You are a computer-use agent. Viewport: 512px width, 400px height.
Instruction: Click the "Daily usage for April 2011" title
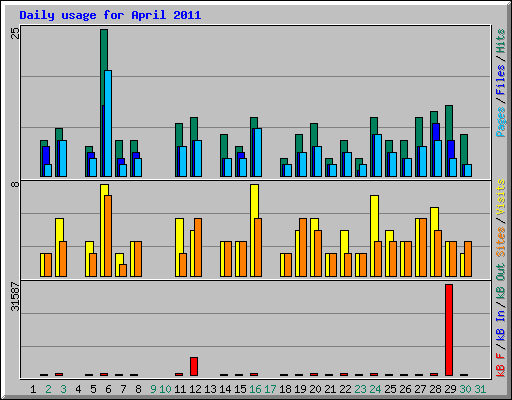tap(110, 16)
